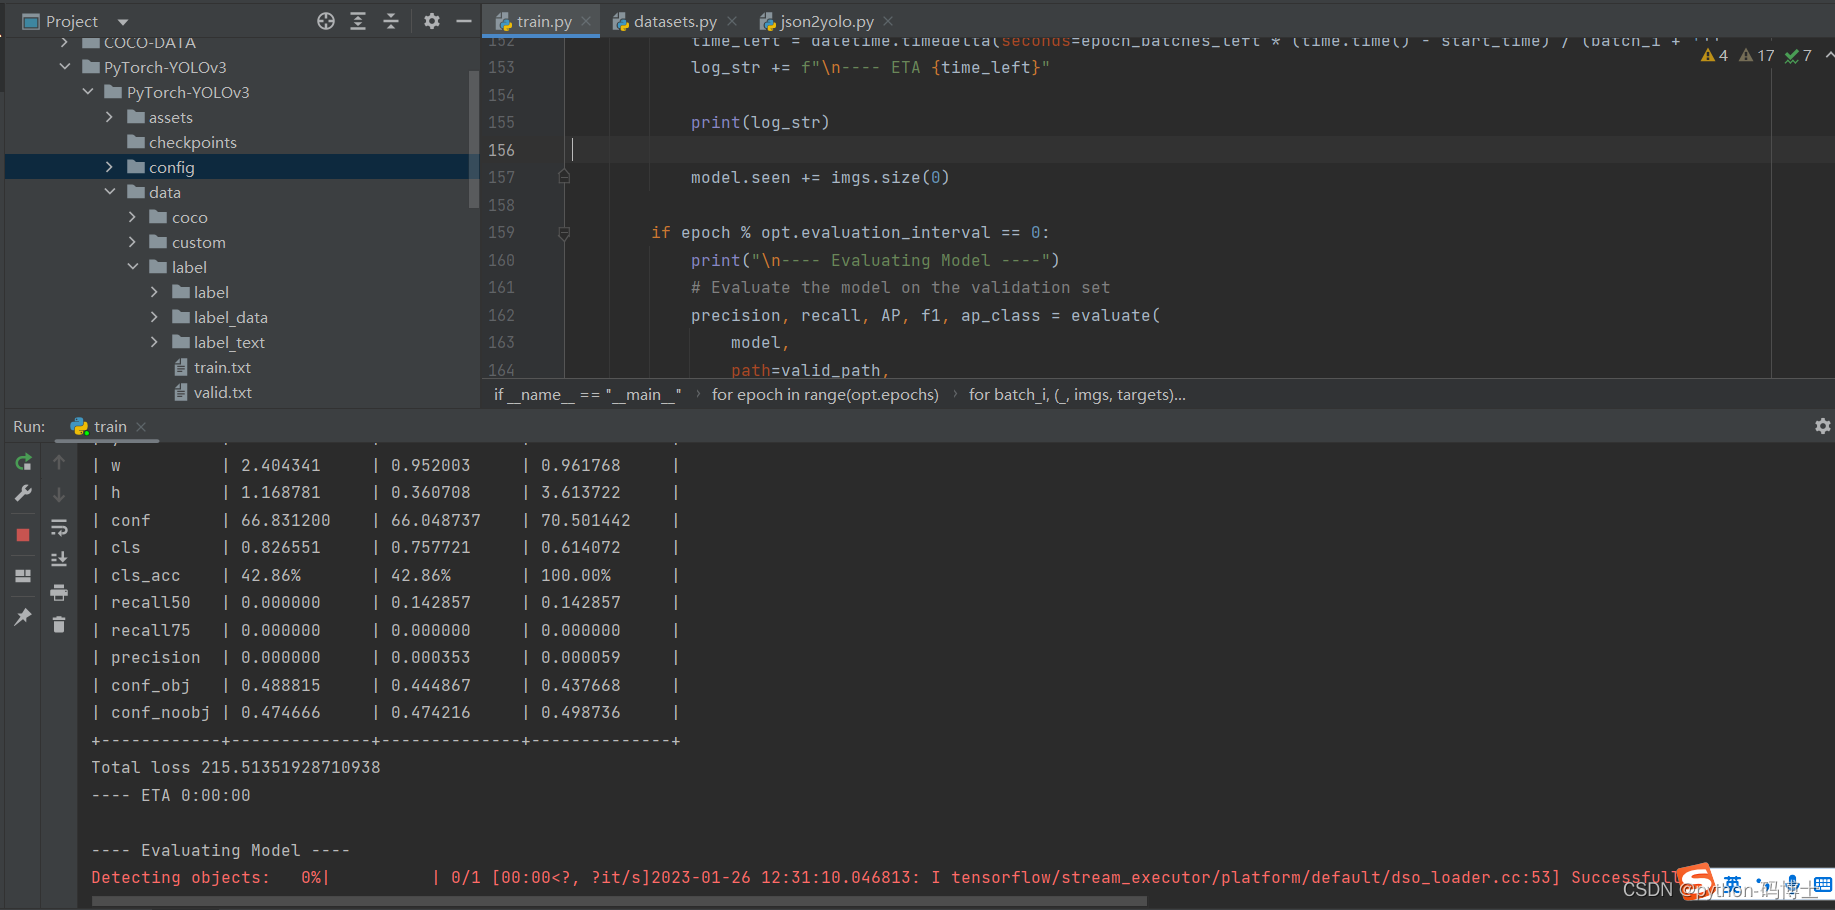Click the Up stack trace arrow
Viewport: 1835px width, 910px height.
pos(59,462)
